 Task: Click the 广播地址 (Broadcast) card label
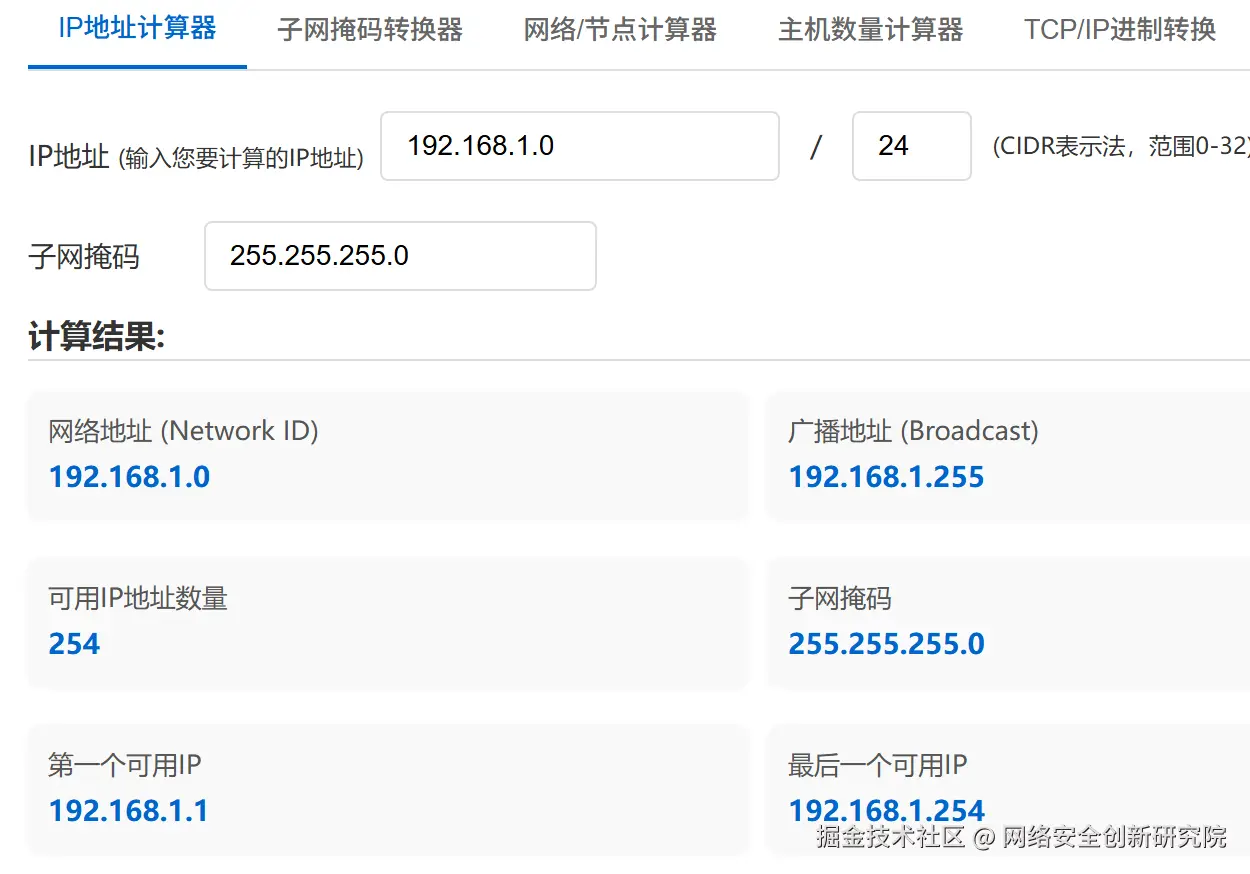913,431
